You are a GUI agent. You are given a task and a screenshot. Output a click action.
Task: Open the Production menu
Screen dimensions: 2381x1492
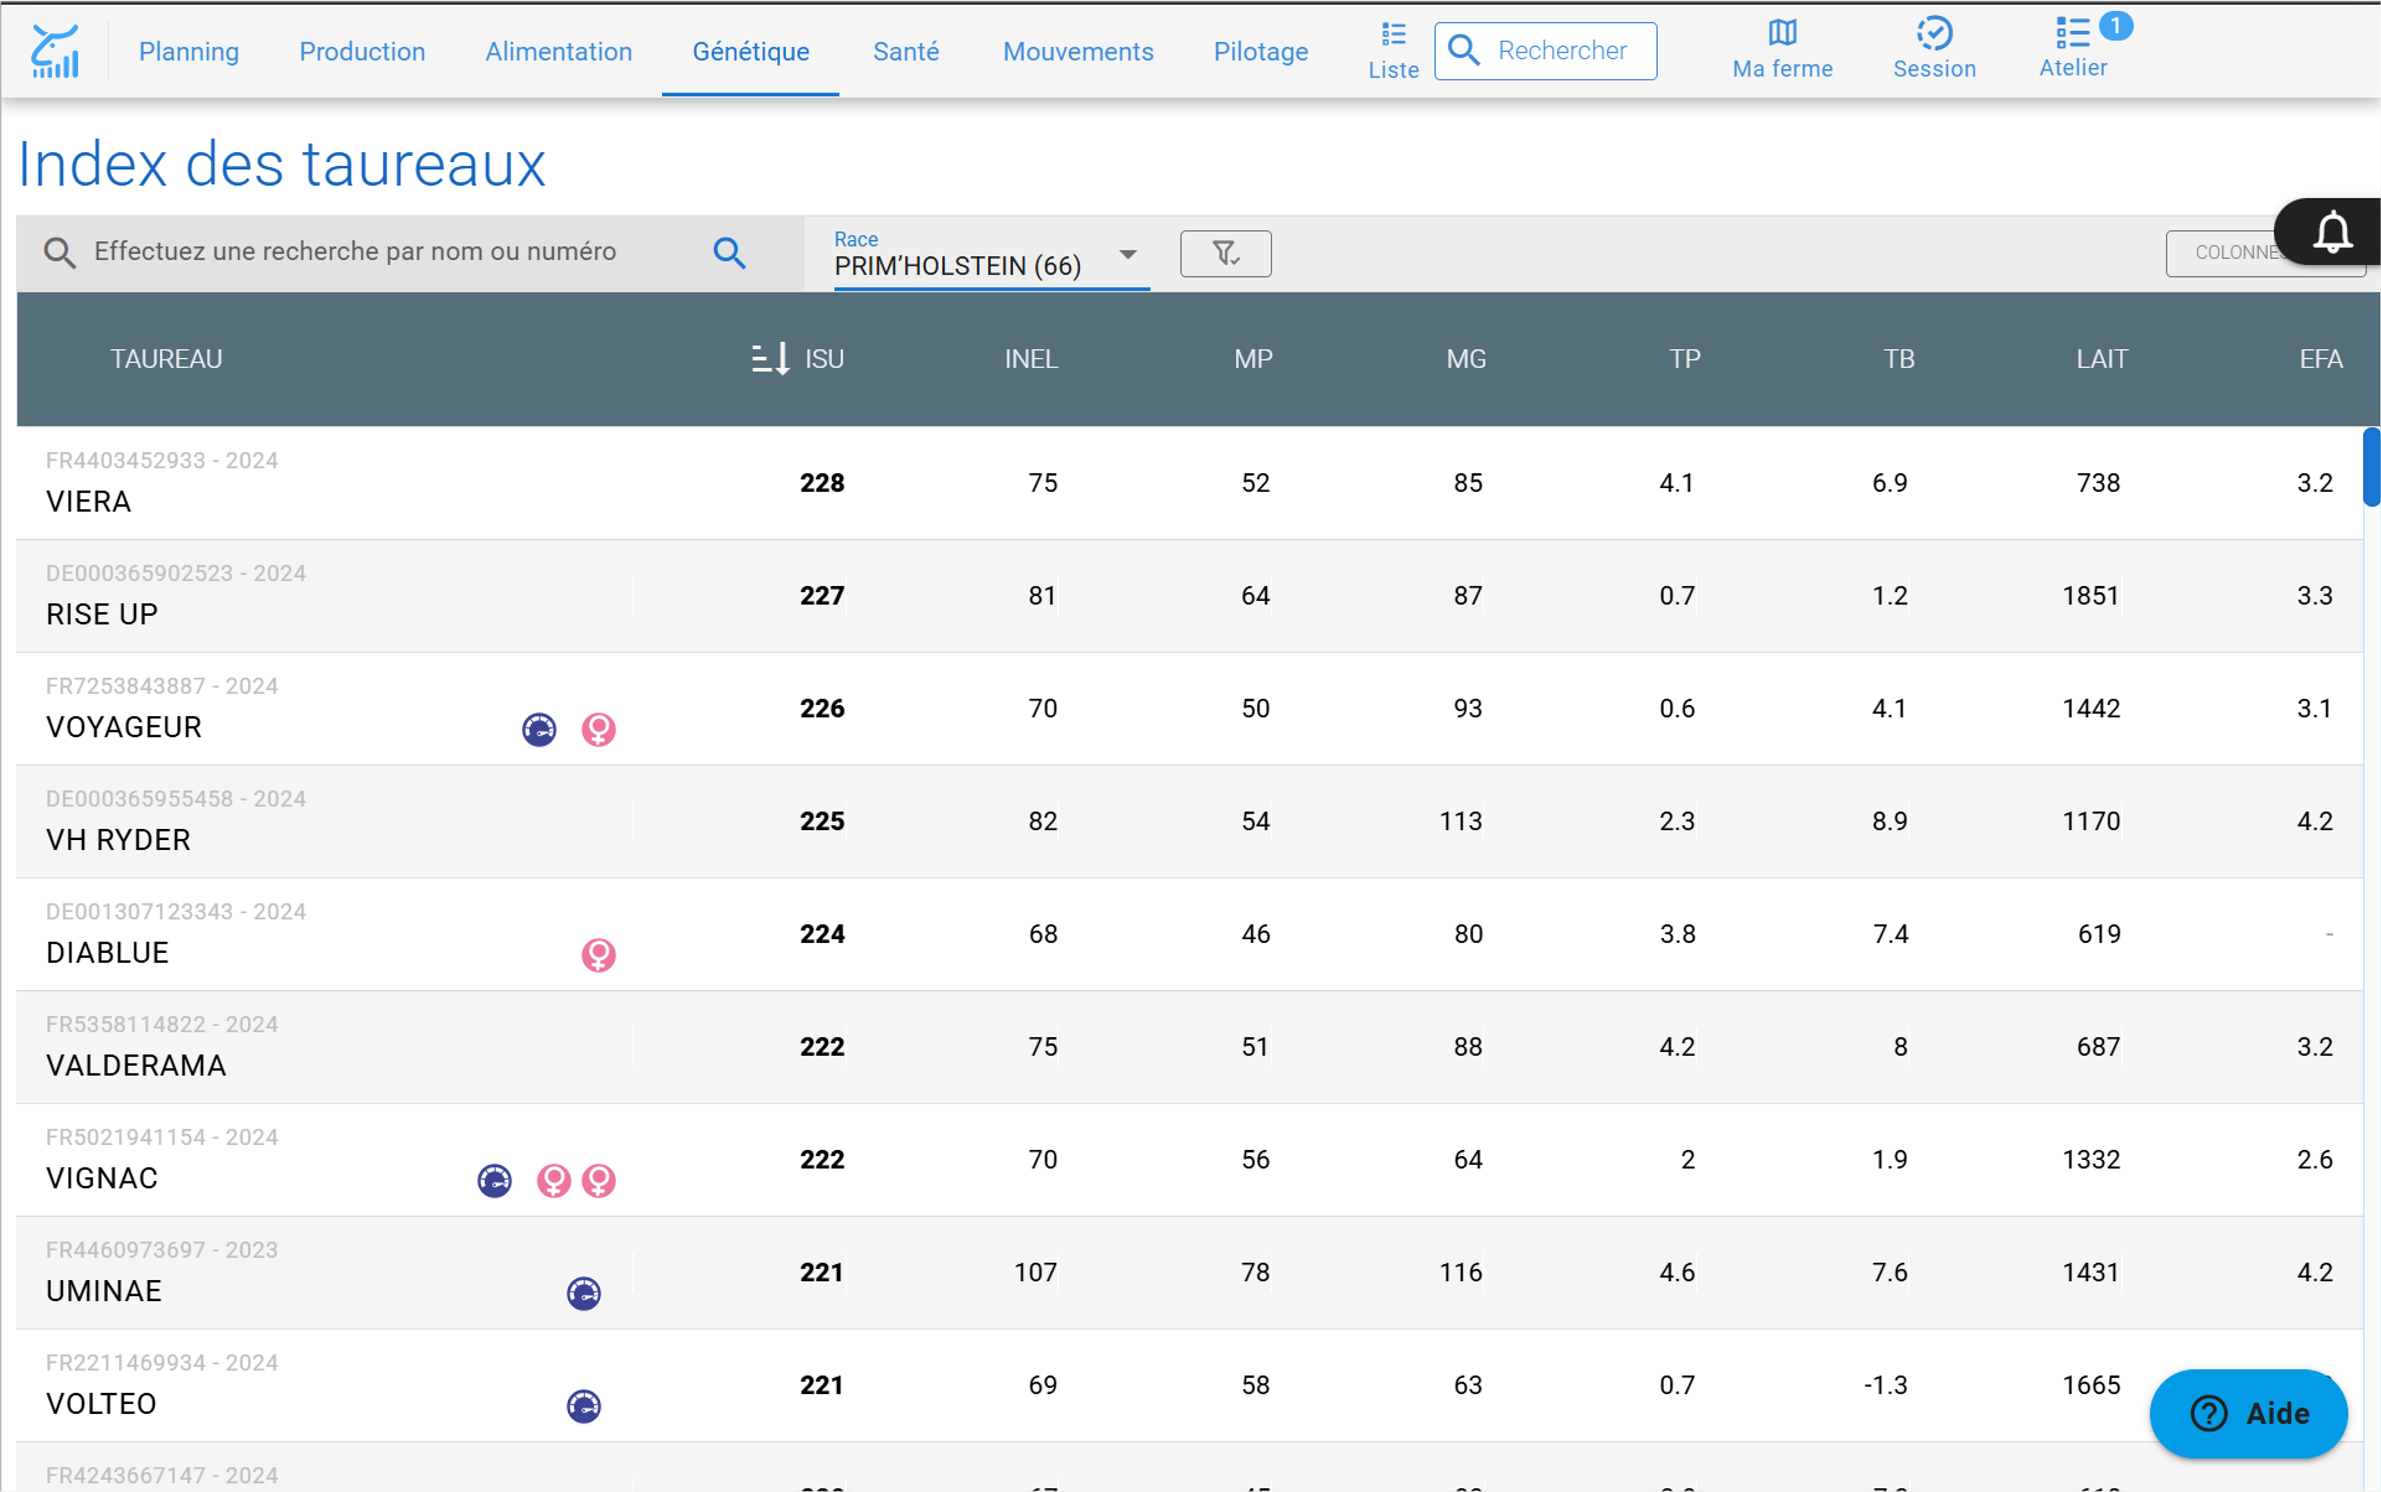click(362, 51)
